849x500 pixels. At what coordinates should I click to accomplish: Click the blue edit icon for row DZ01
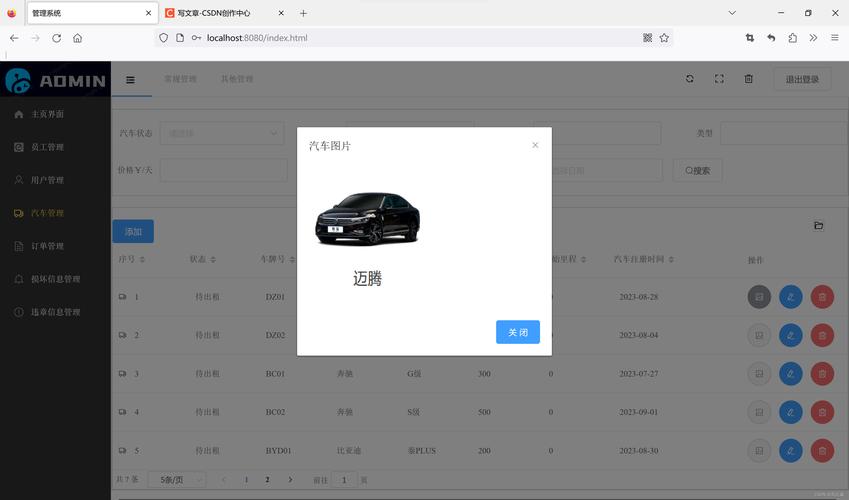coord(791,297)
